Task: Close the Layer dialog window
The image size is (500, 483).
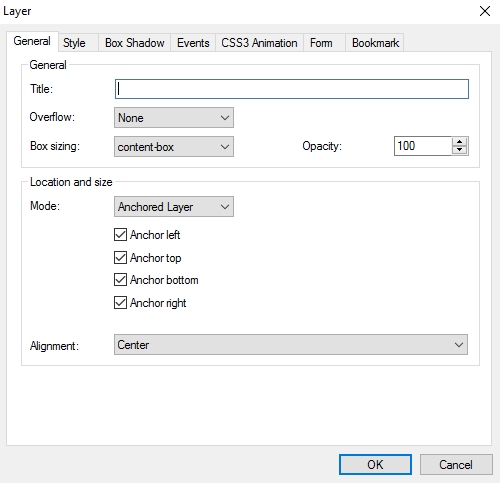Action: 485,11
